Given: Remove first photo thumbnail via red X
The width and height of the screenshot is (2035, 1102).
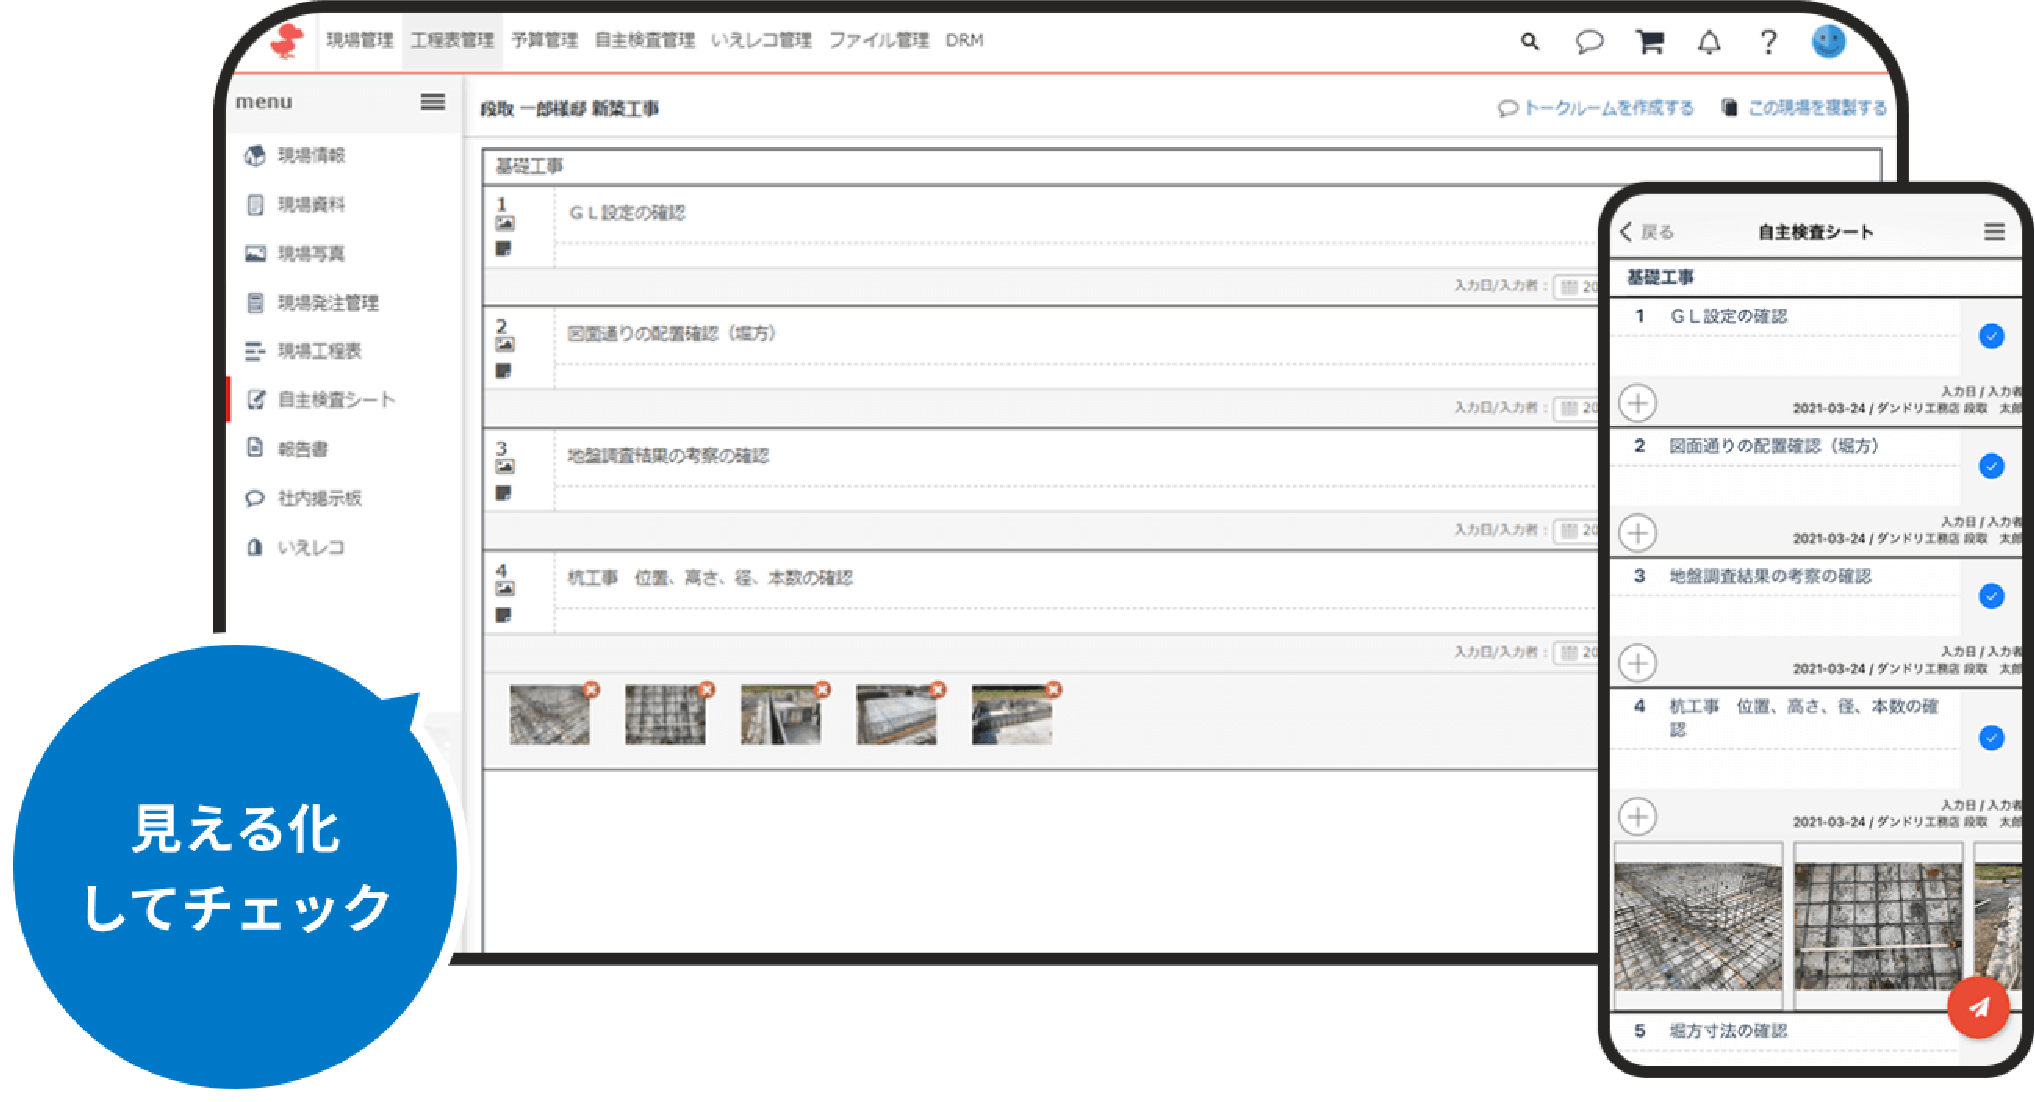Looking at the screenshot, I should [591, 690].
